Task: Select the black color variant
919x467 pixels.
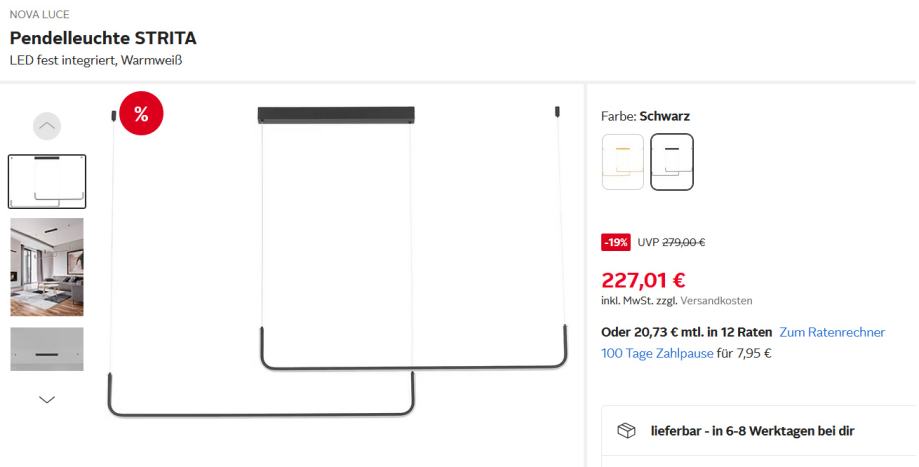Action: (671, 162)
